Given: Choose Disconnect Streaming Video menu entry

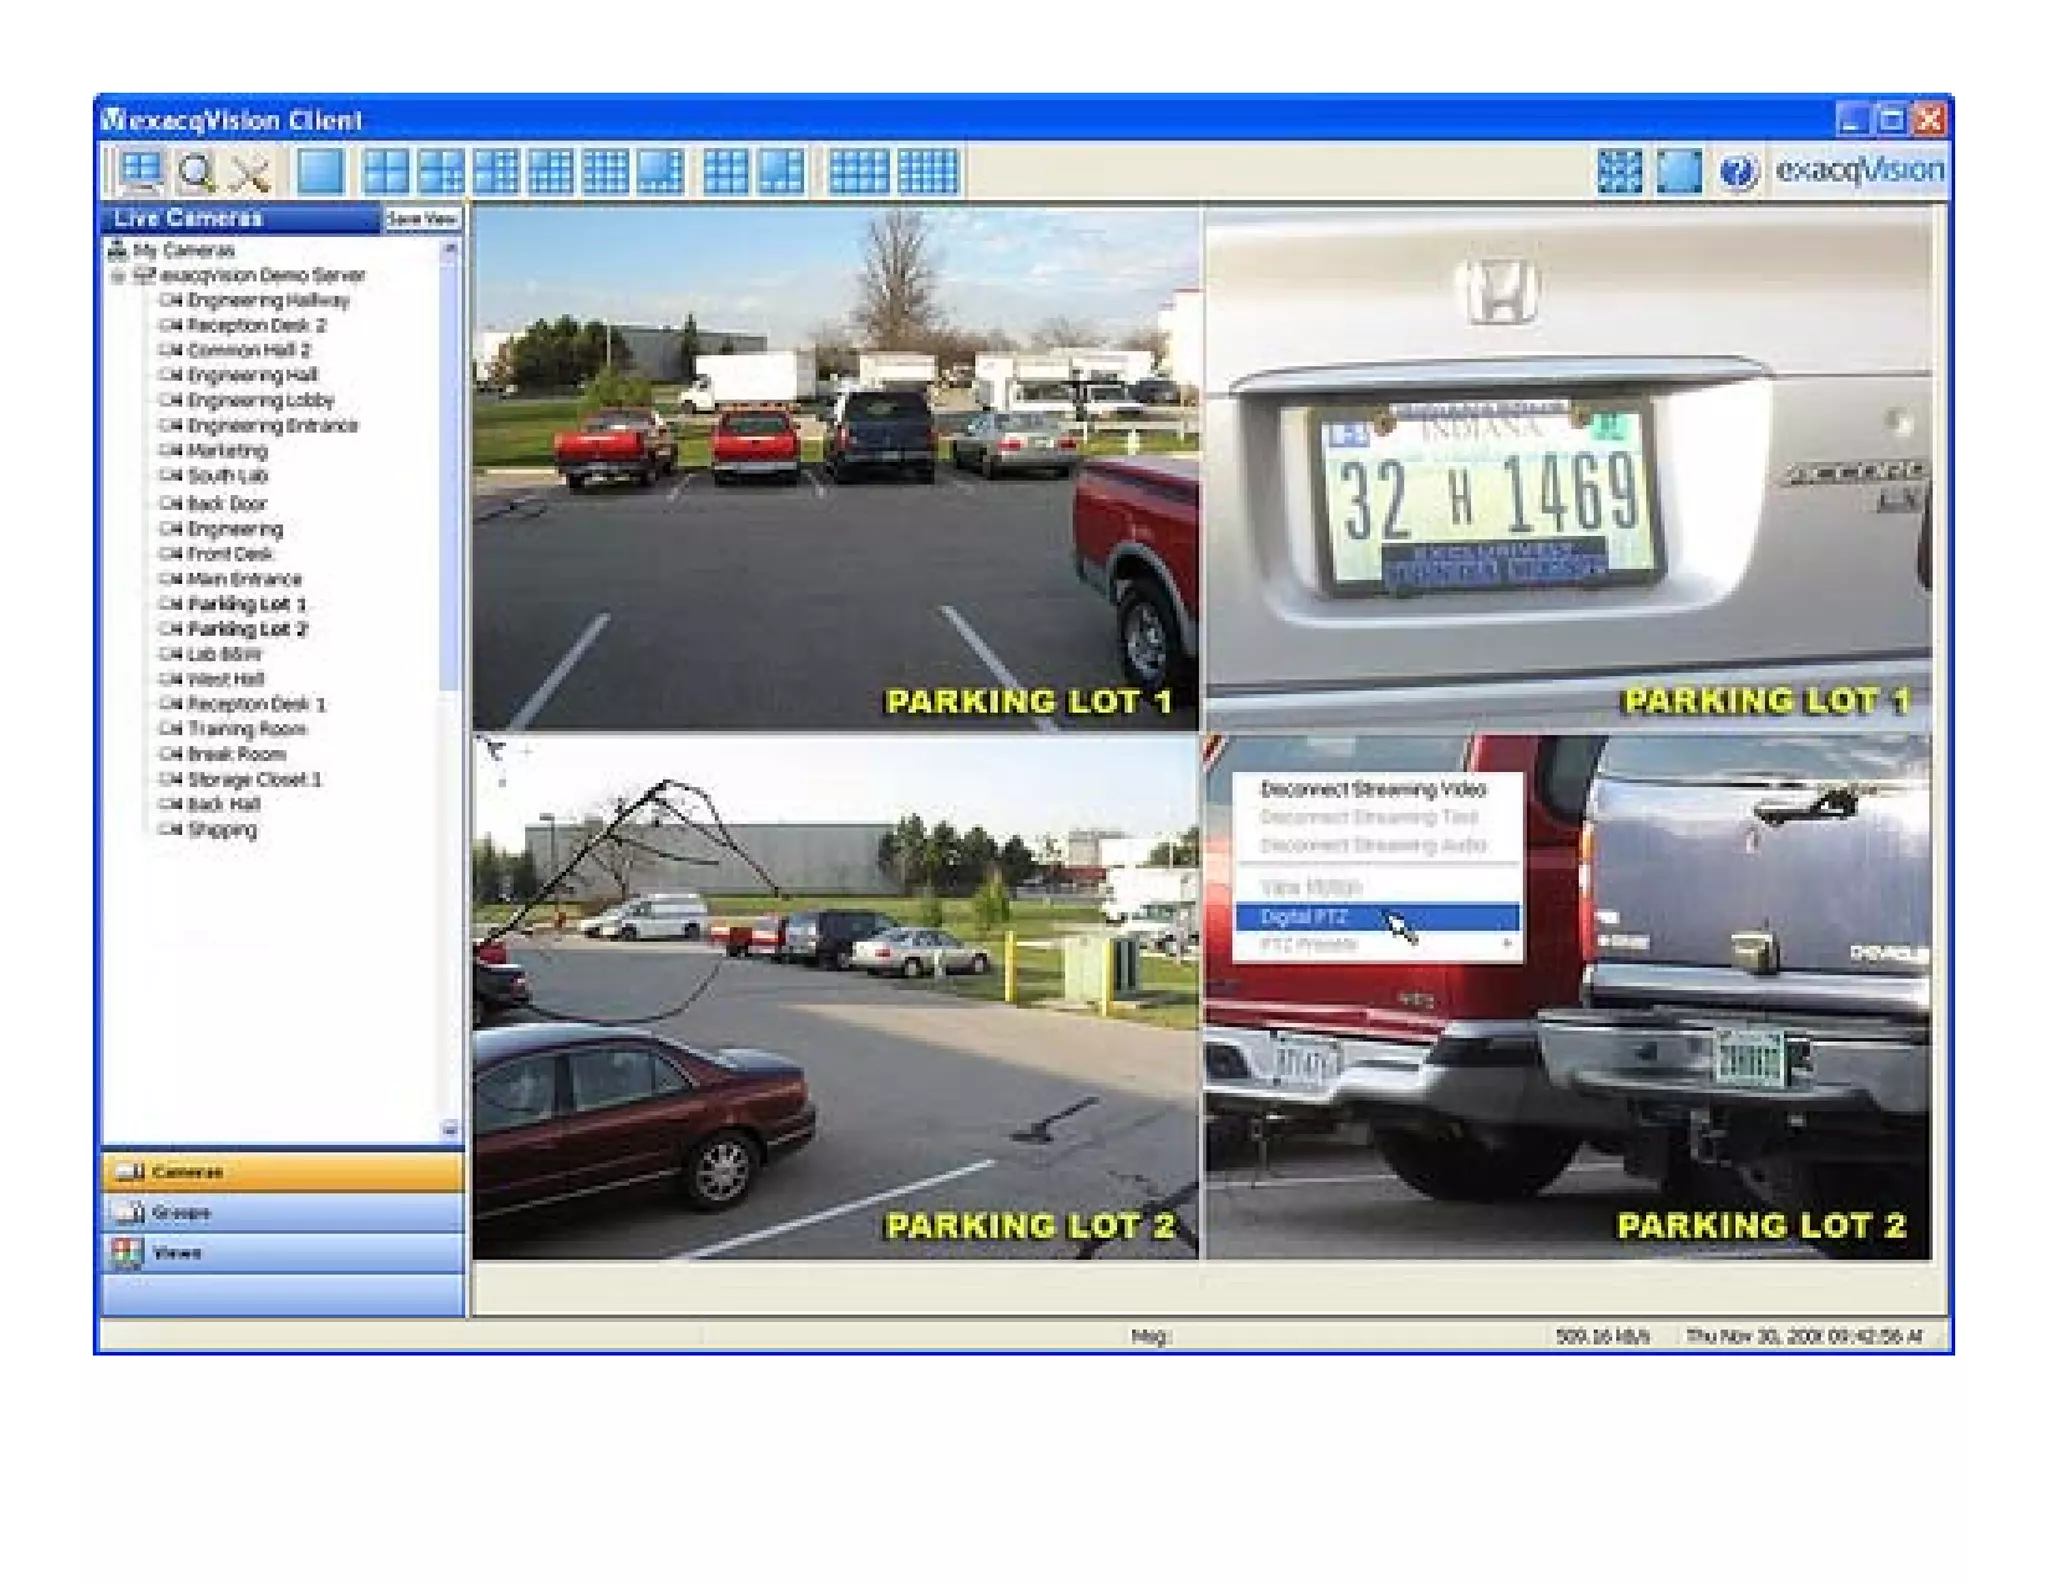Looking at the screenshot, I should (x=1372, y=789).
